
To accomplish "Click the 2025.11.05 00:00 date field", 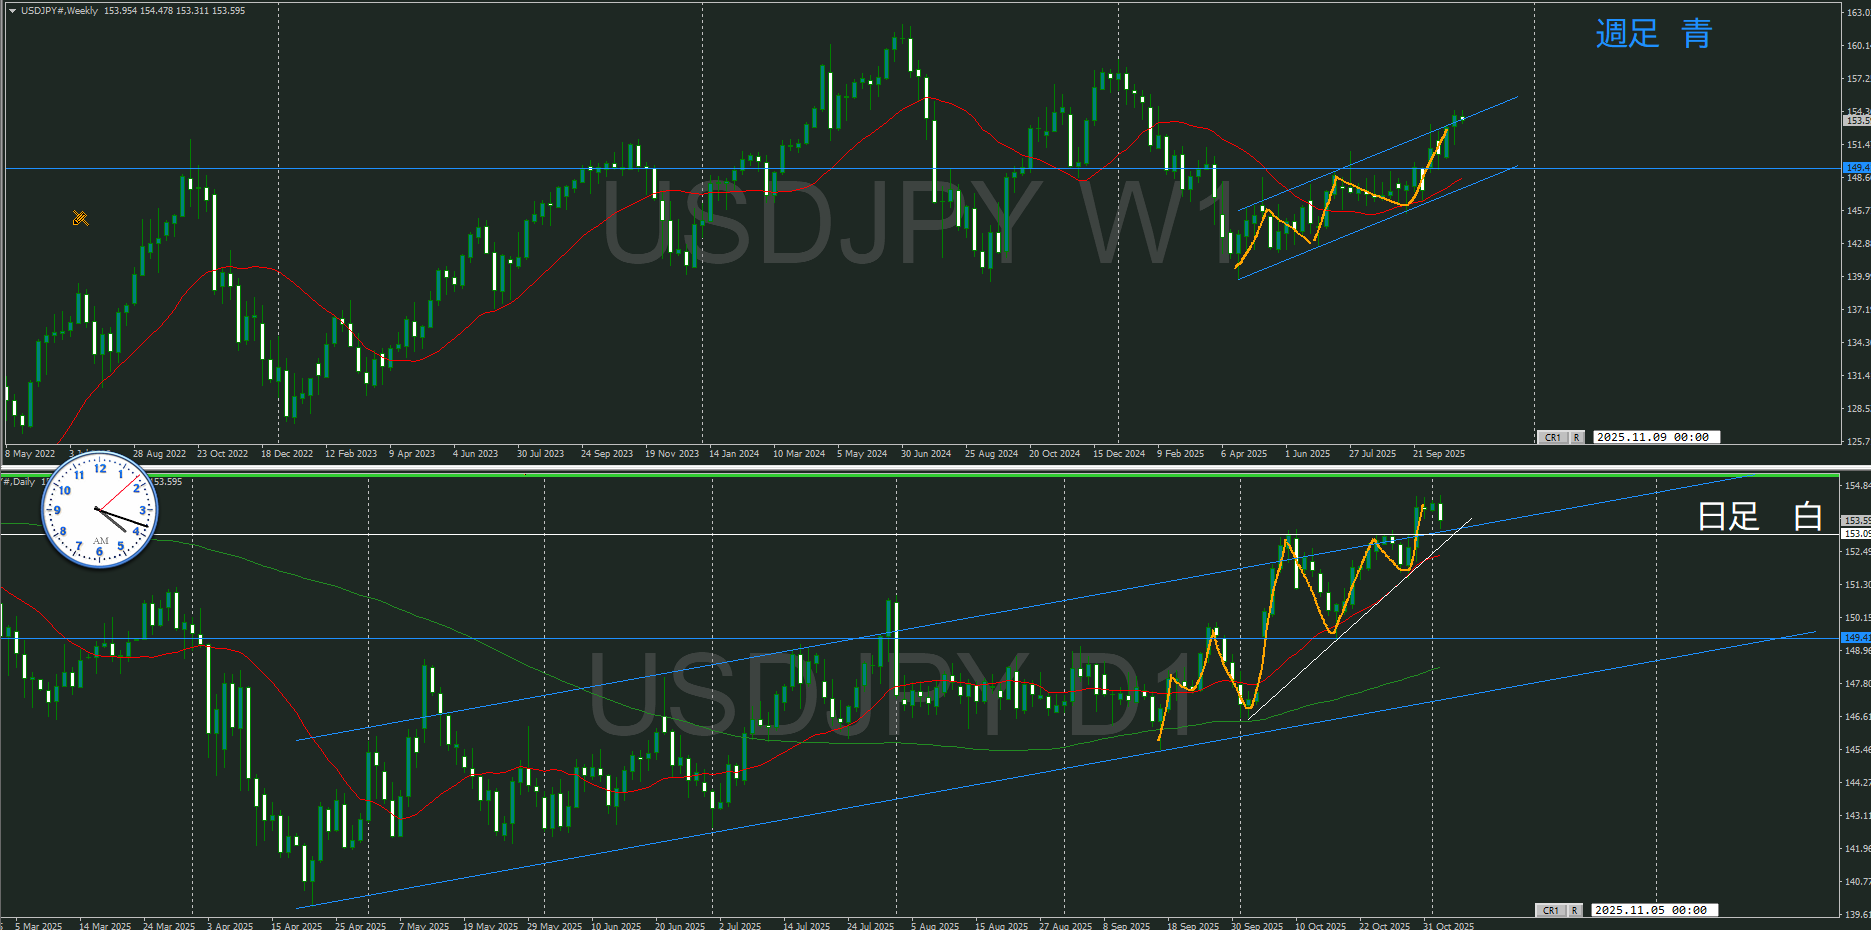I will [1654, 910].
